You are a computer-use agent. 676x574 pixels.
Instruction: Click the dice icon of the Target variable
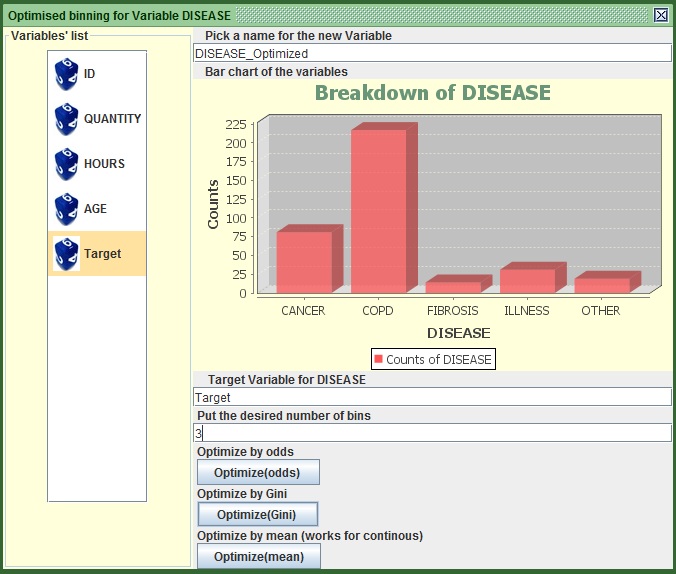66,254
